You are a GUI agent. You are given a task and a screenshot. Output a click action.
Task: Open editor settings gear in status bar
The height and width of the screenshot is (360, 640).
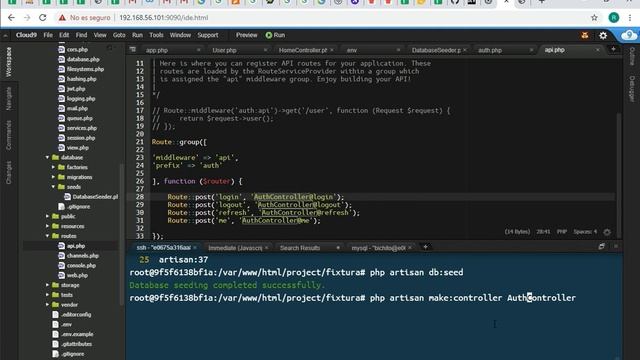point(607,232)
